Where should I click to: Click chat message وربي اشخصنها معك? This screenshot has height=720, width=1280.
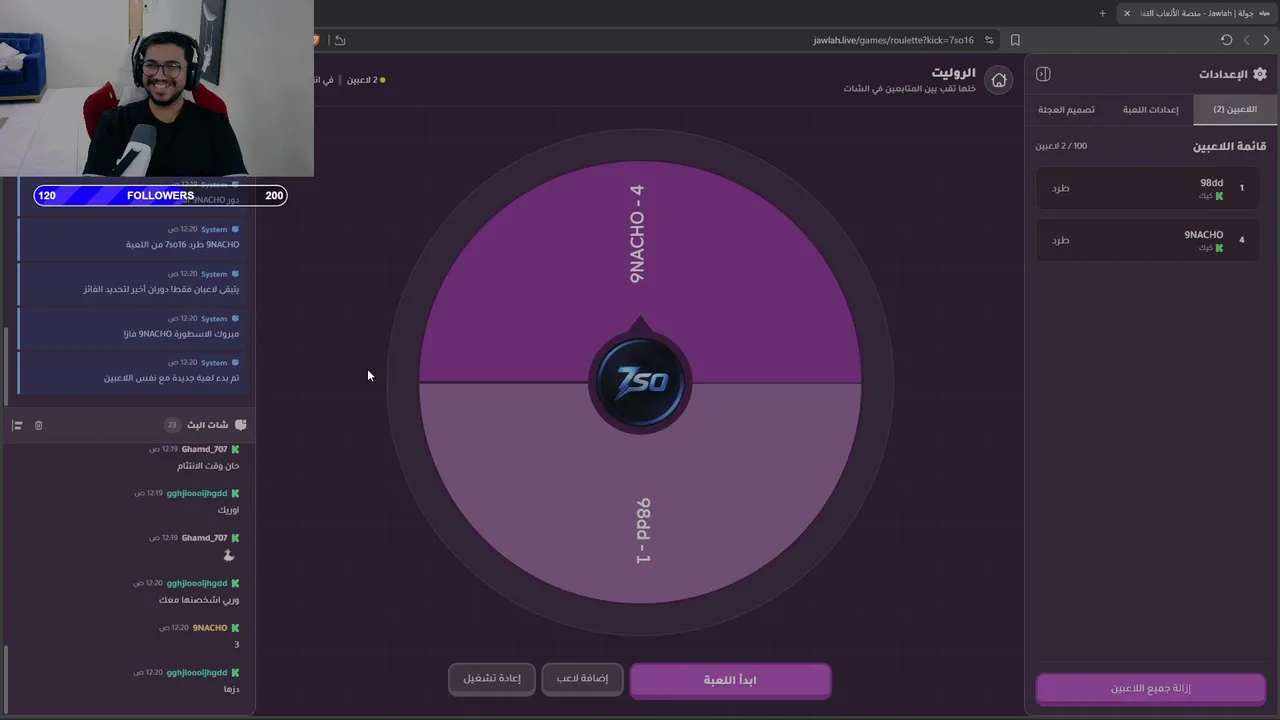tap(199, 600)
